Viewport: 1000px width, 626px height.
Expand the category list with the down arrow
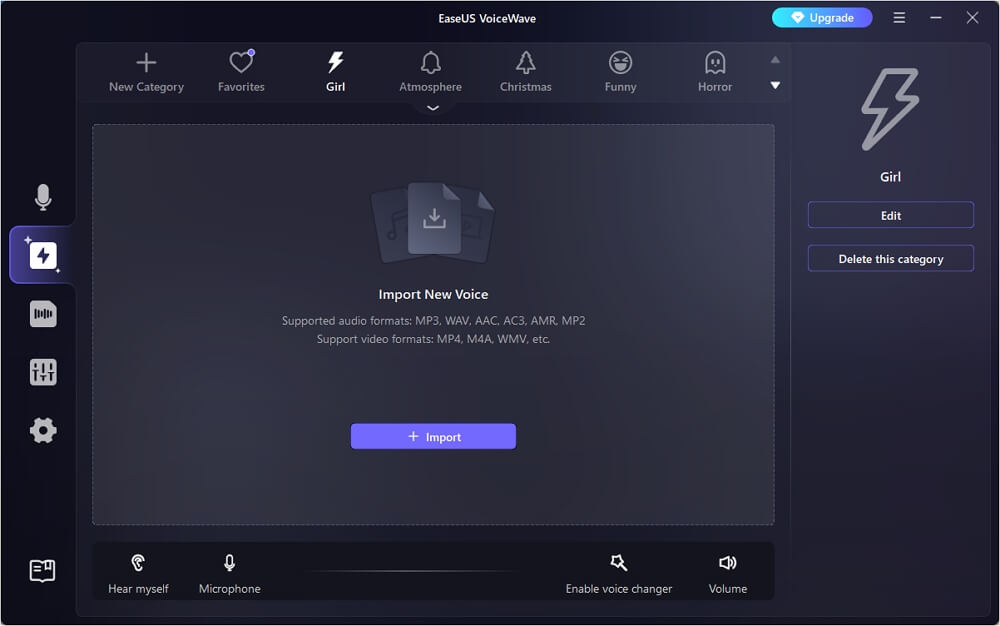point(775,85)
